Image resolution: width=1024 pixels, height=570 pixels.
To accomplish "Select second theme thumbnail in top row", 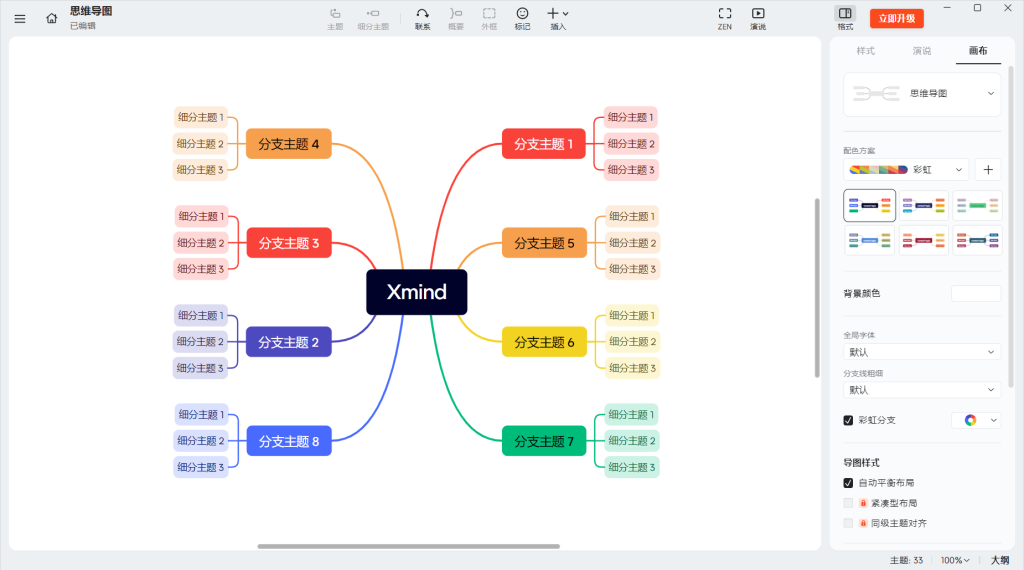I will coord(923,206).
